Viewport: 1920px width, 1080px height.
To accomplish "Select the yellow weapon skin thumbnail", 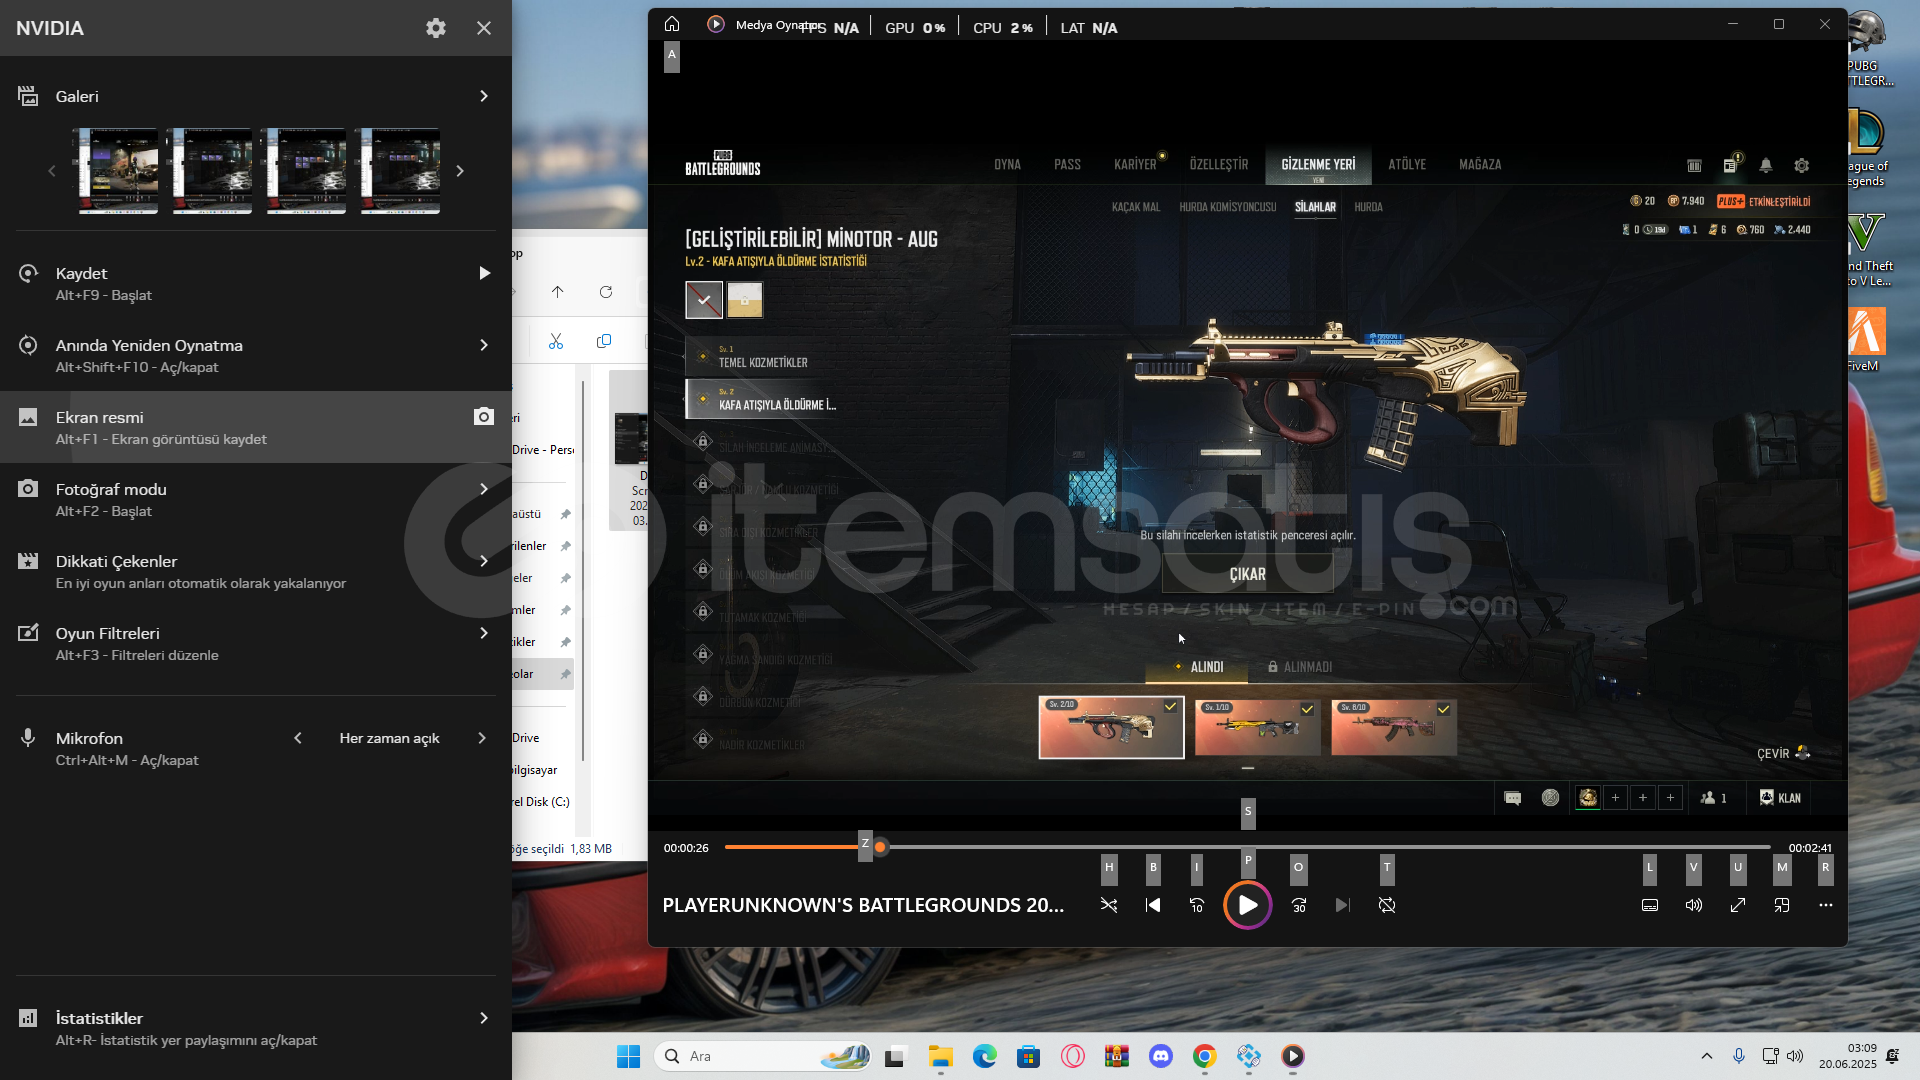I will (x=1257, y=727).
